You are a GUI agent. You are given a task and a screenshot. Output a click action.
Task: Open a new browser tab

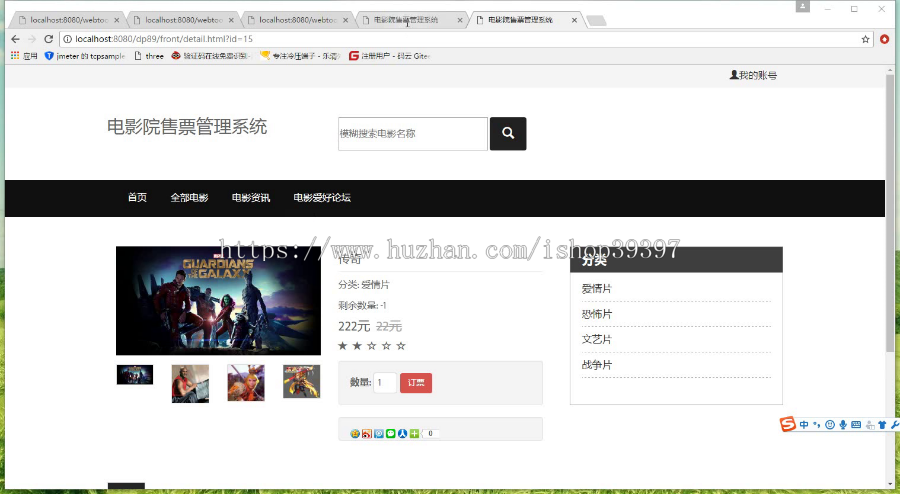click(597, 21)
